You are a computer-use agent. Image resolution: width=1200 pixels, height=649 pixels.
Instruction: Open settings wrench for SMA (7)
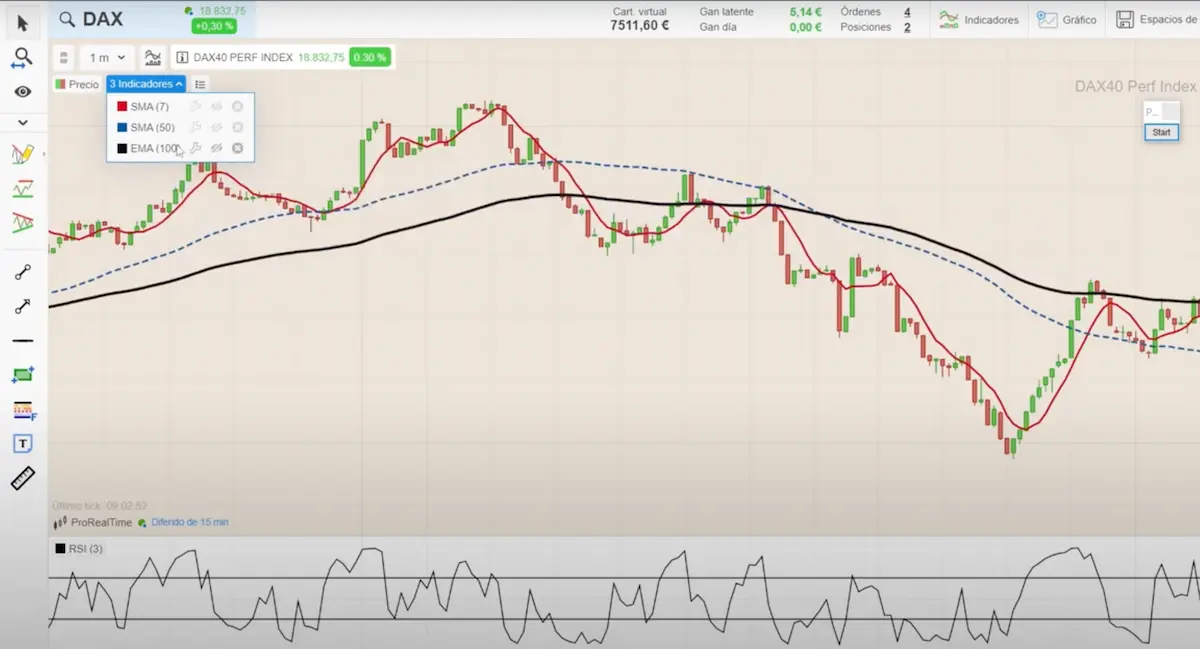coord(196,107)
